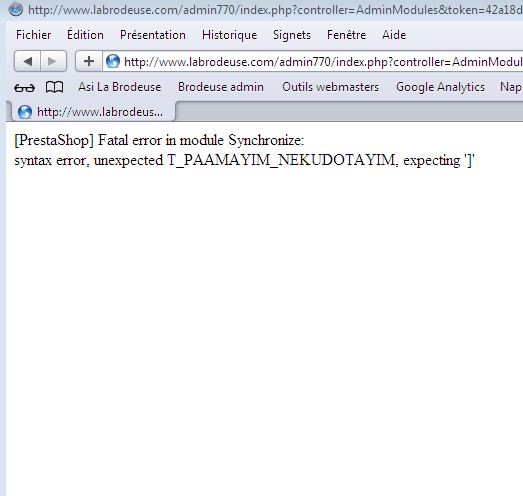Go back with the left arrow button
Screen dimensions: 523x496
(27, 61)
